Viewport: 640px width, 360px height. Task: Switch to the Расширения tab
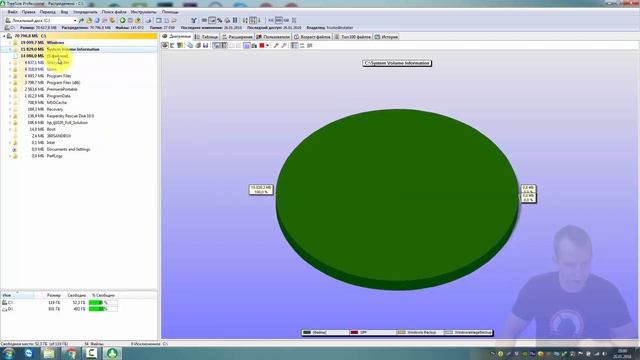[237, 37]
